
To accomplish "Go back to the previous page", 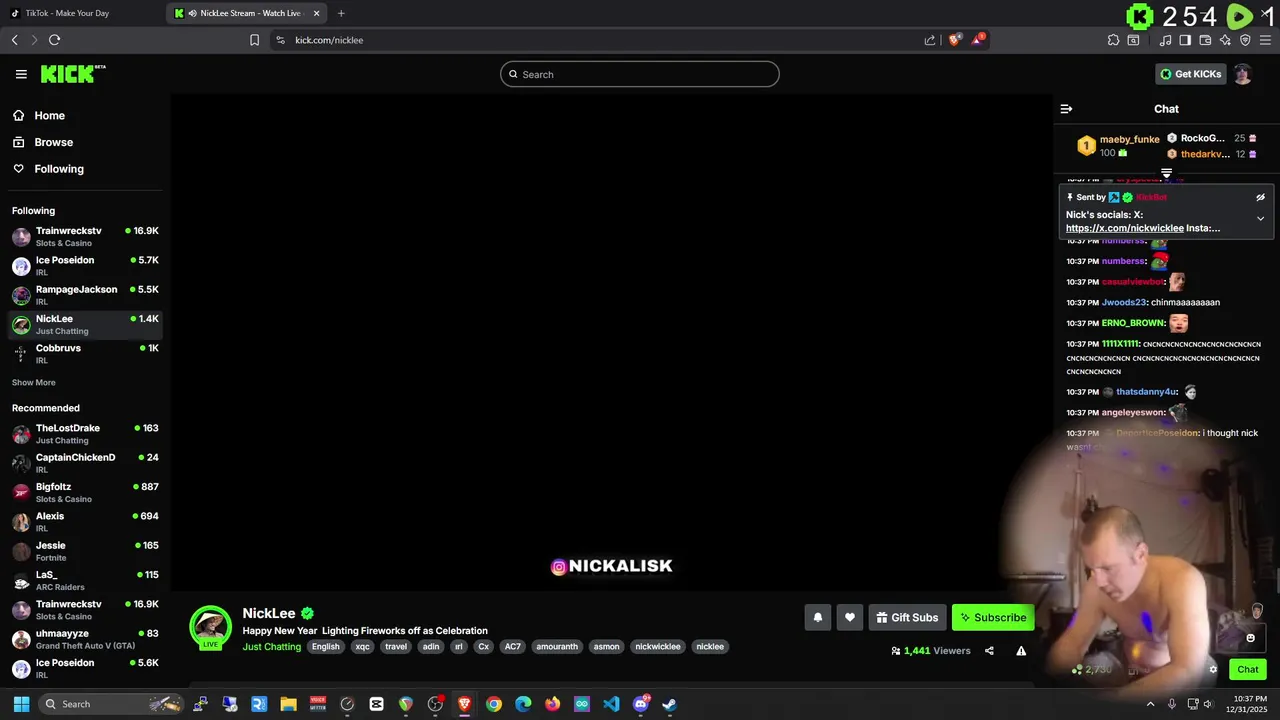I will click(x=14, y=40).
